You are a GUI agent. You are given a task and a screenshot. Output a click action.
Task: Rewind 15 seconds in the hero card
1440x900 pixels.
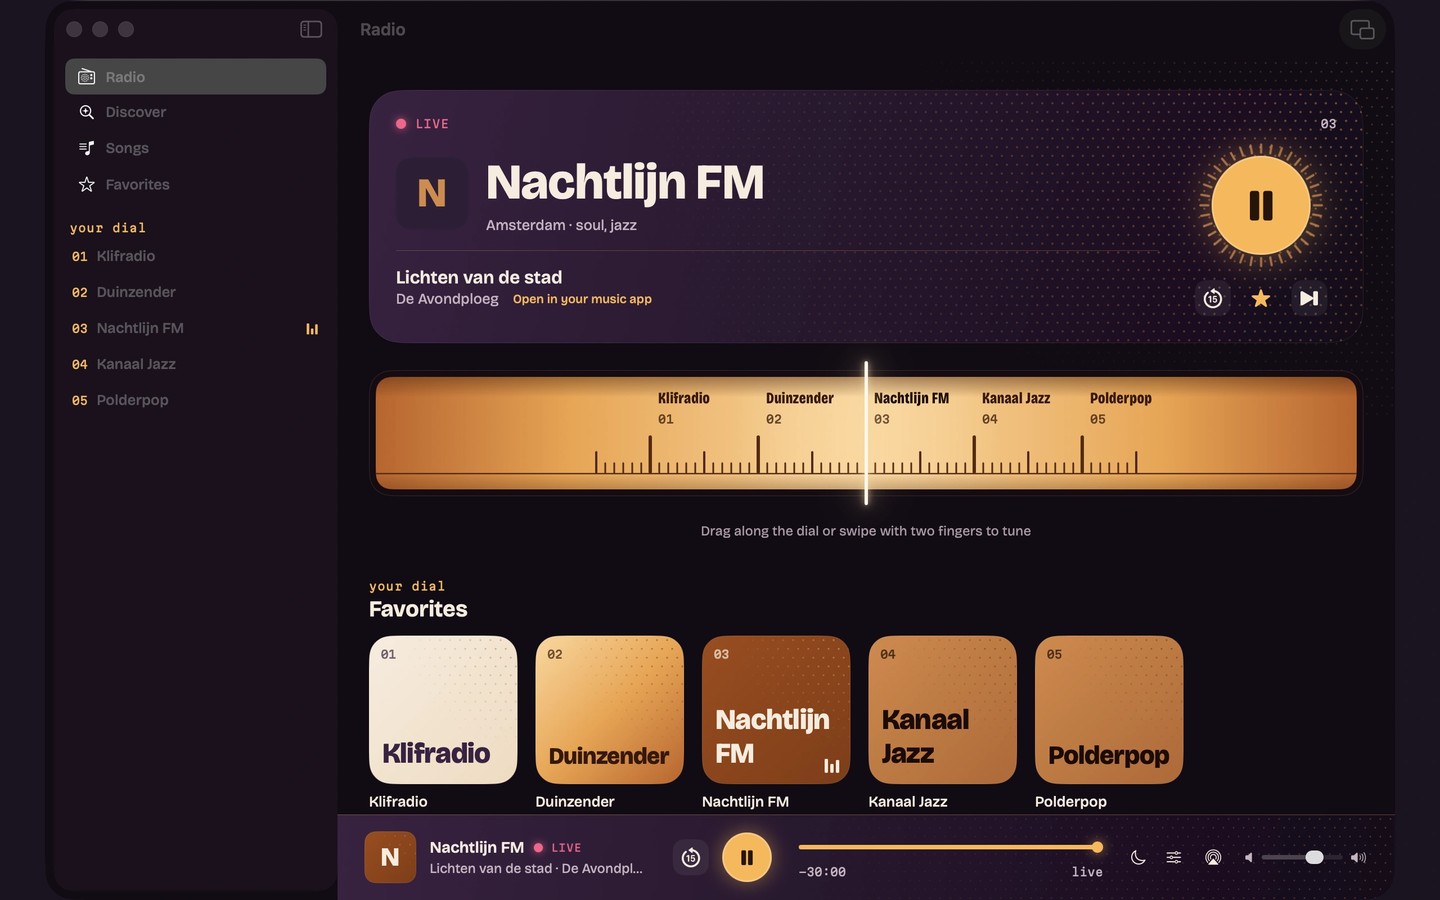point(1213,298)
